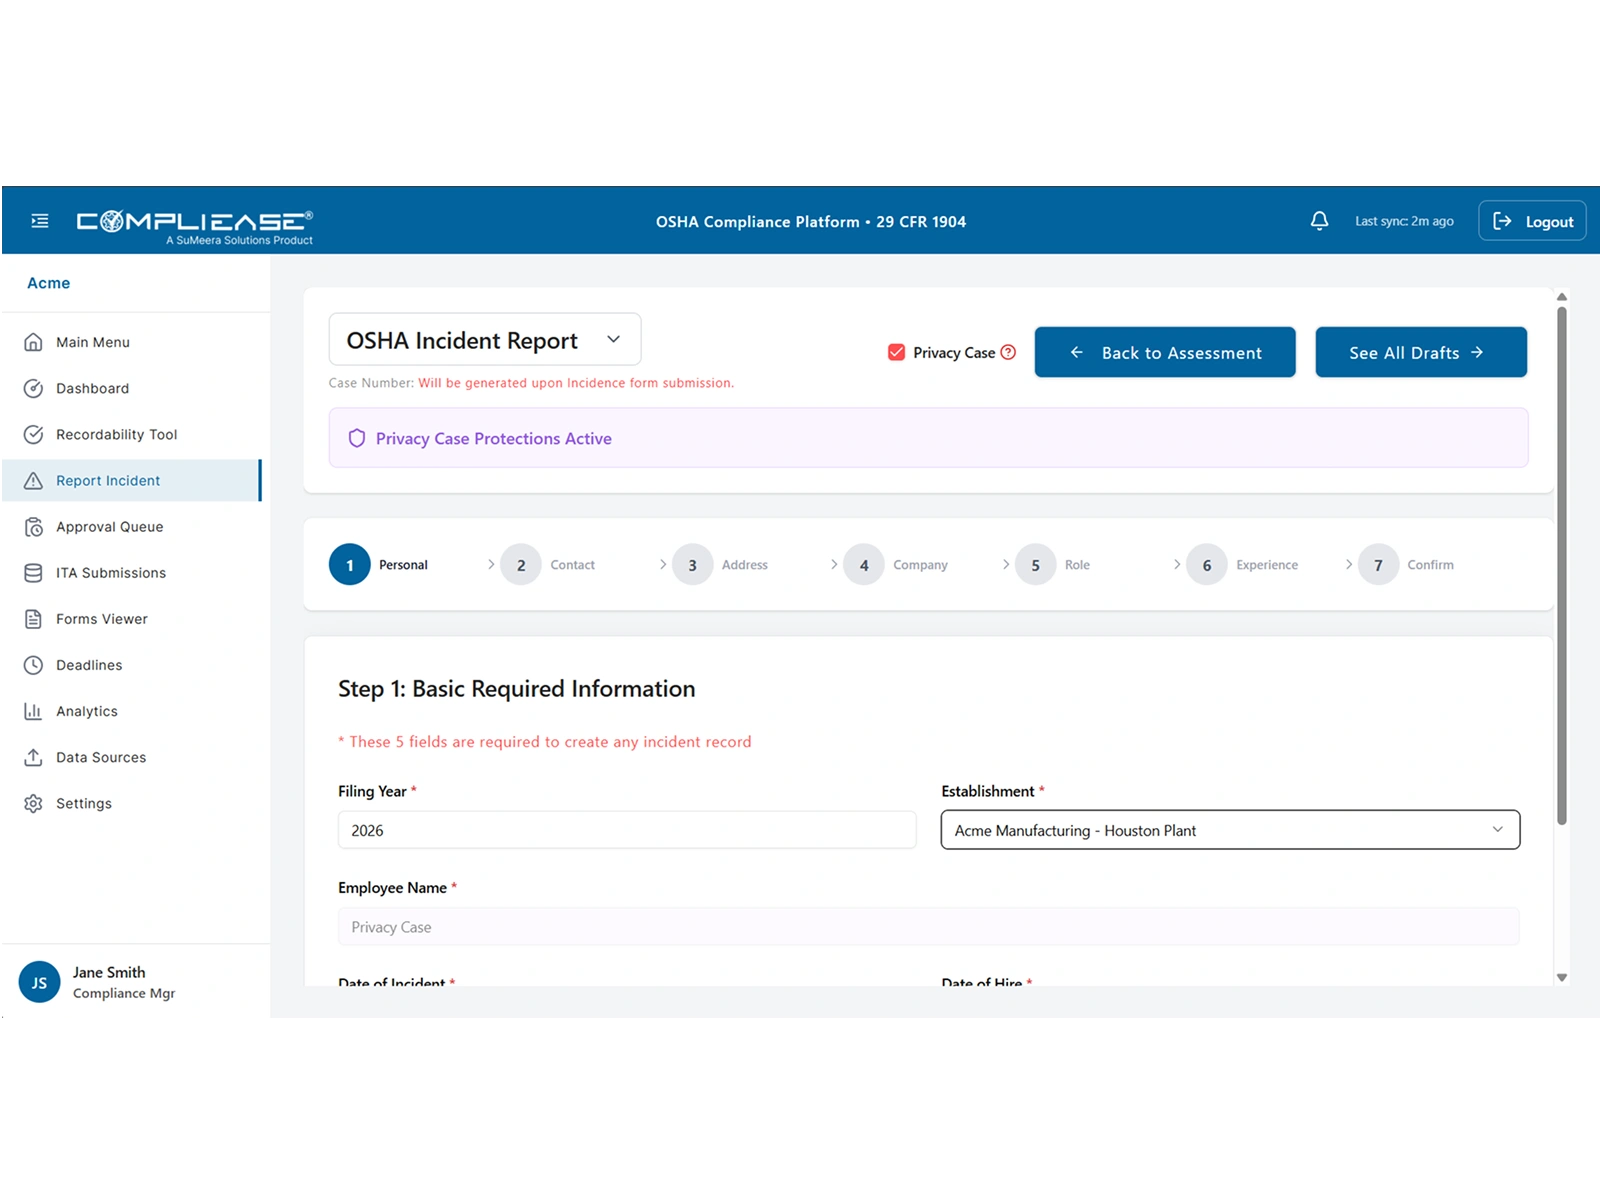1600x1200 pixels.
Task: Uncheck the Privacy Case checkbox
Action: point(895,352)
